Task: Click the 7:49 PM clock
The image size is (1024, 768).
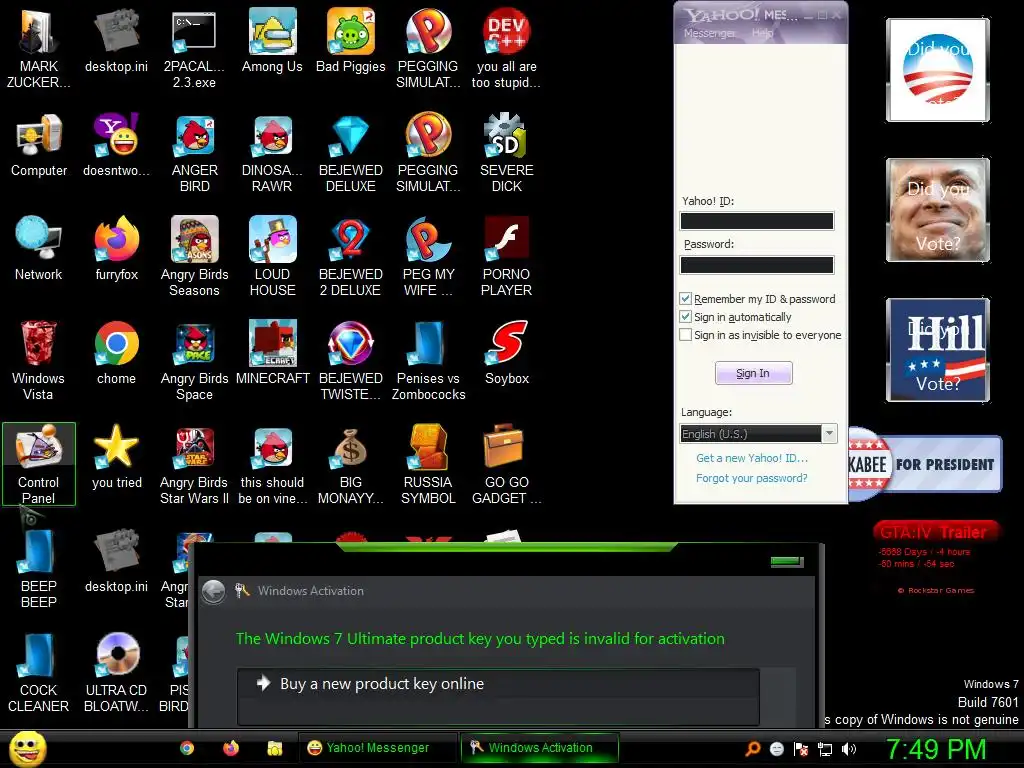Action: [x=936, y=749]
